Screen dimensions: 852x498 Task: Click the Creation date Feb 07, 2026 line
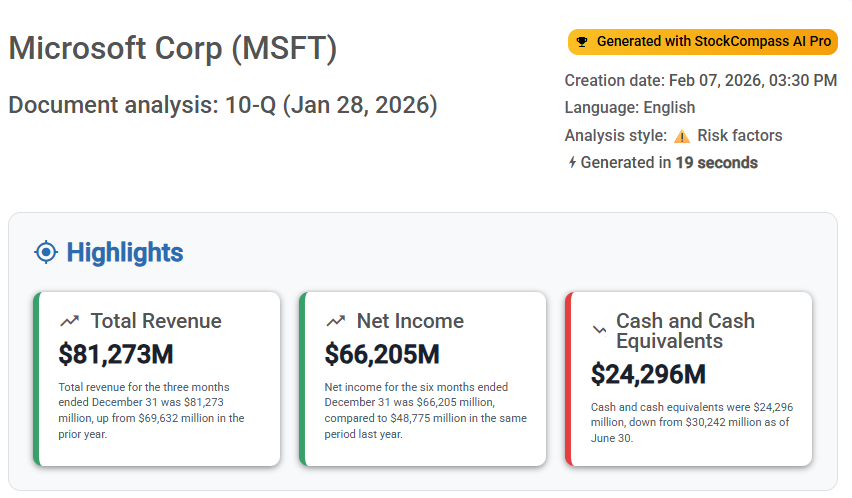[x=700, y=81]
